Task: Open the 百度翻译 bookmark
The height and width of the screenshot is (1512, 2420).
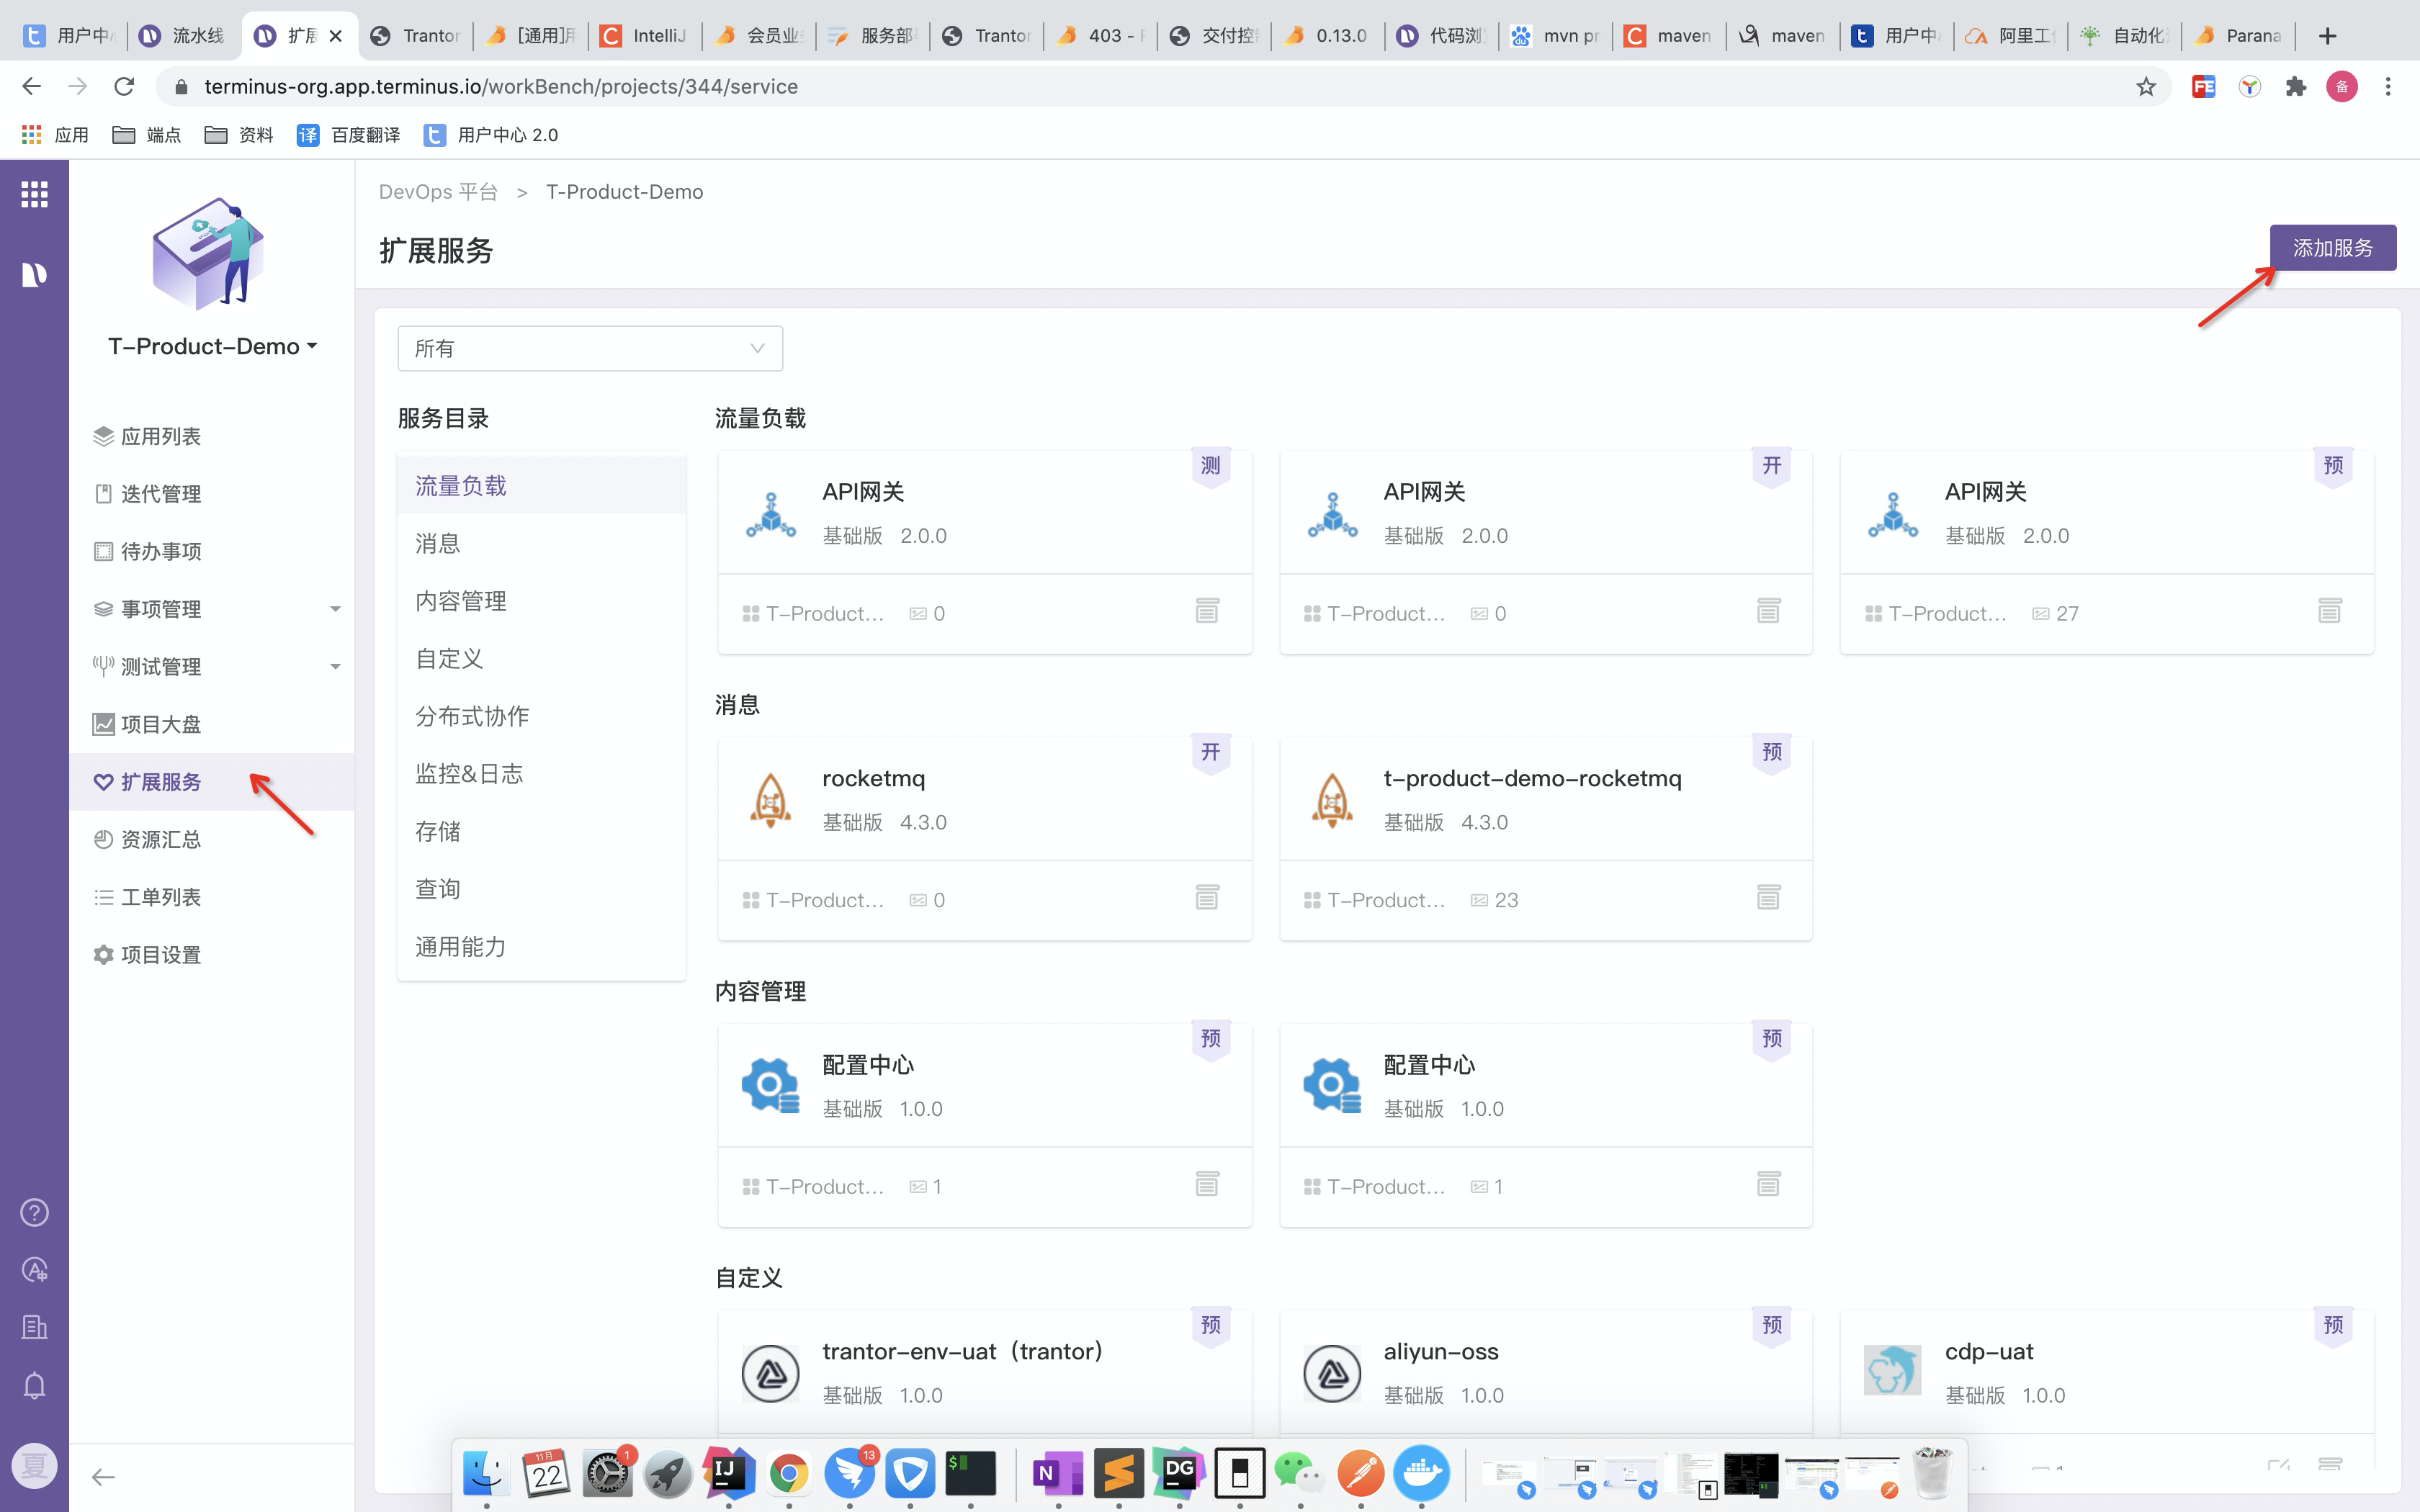Action: tap(349, 135)
